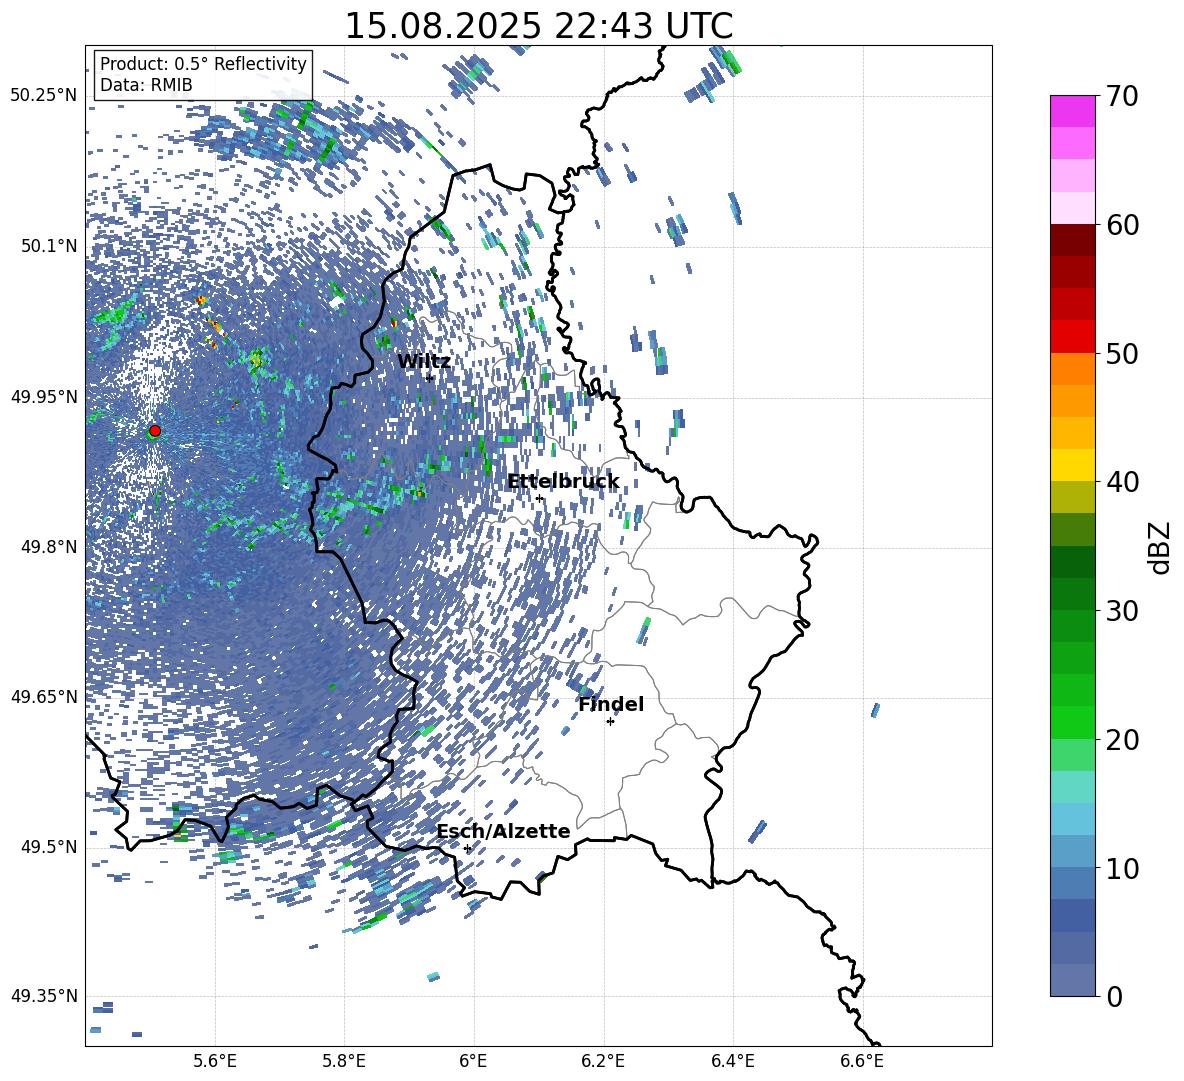Click the Findel location cross marker
The image size is (1184, 1081).
click(x=610, y=722)
